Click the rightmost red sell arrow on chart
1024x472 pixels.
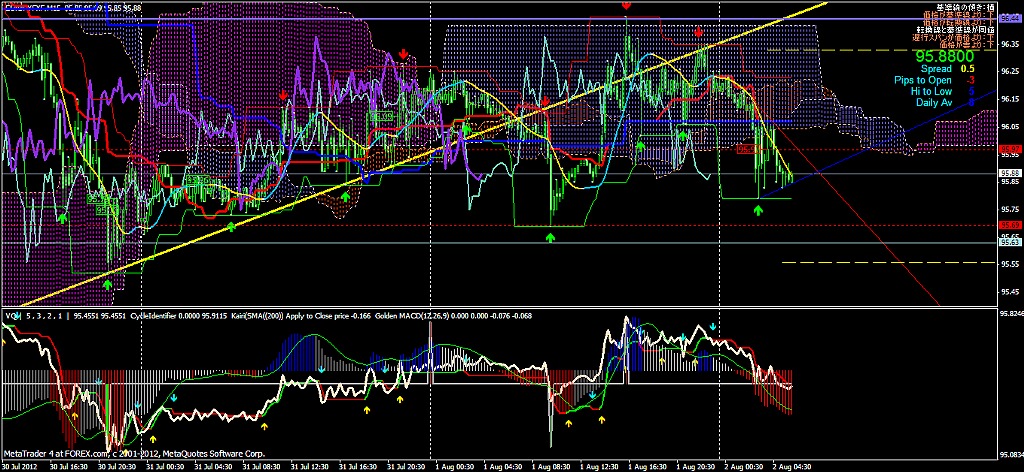pyautogui.click(x=698, y=33)
